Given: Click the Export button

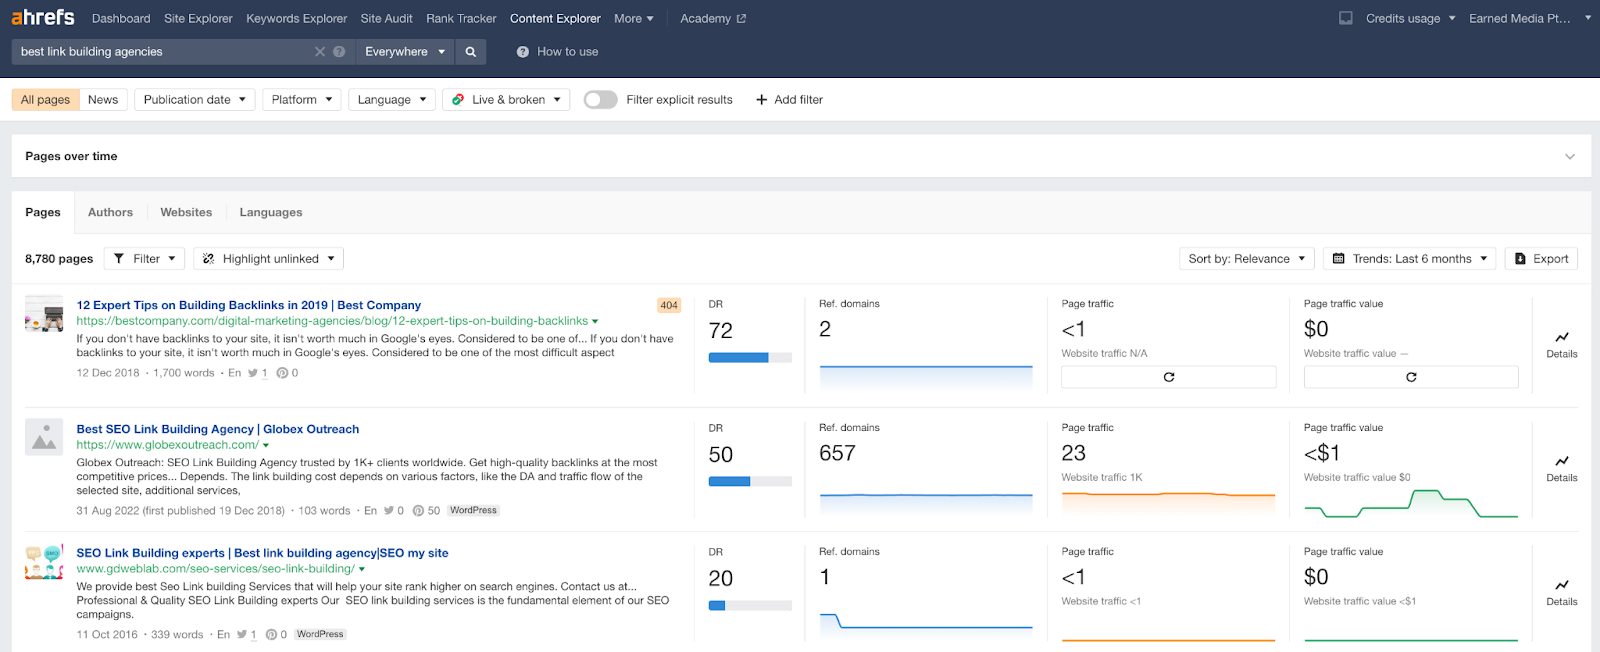Looking at the screenshot, I should (1541, 259).
